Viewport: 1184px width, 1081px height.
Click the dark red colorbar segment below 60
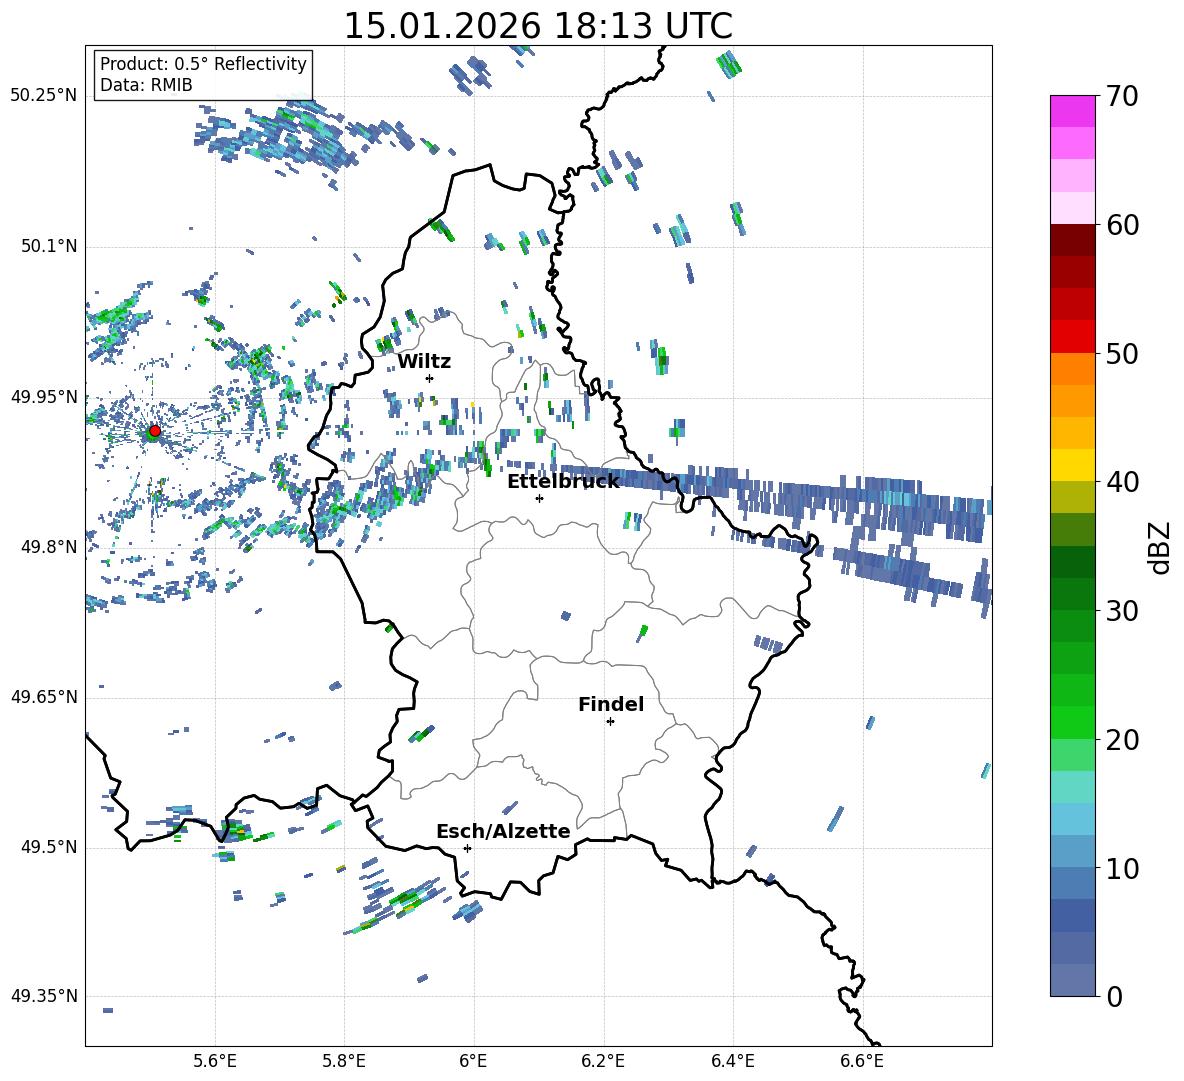tap(1072, 240)
